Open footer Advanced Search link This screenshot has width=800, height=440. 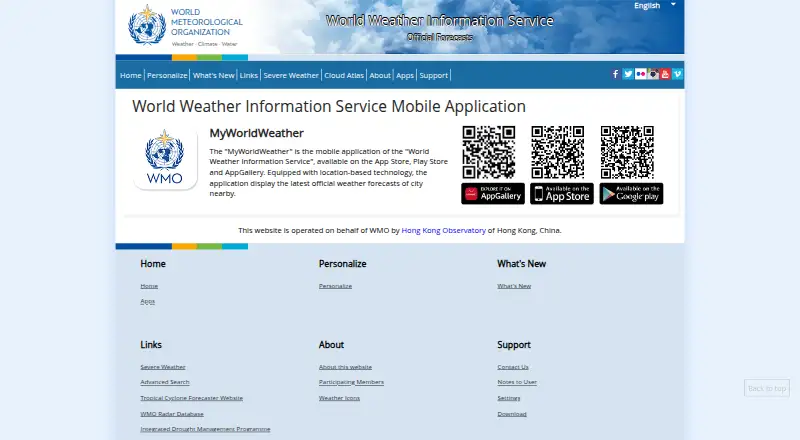[165, 382]
